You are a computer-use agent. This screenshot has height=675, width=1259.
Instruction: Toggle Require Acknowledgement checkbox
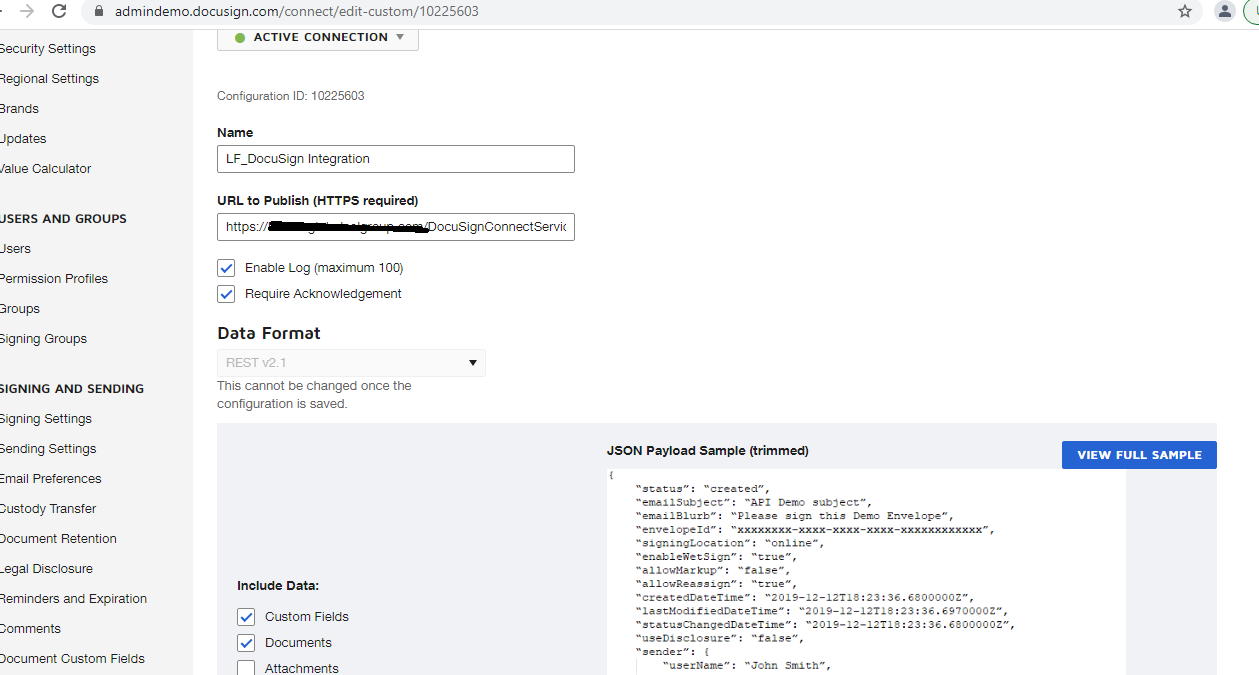pyautogui.click(x=226, y=294)
